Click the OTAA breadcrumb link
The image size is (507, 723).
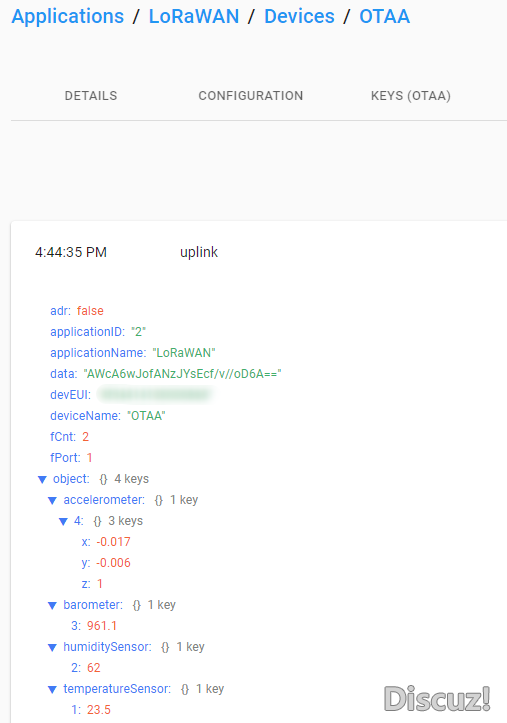point(384,17)
